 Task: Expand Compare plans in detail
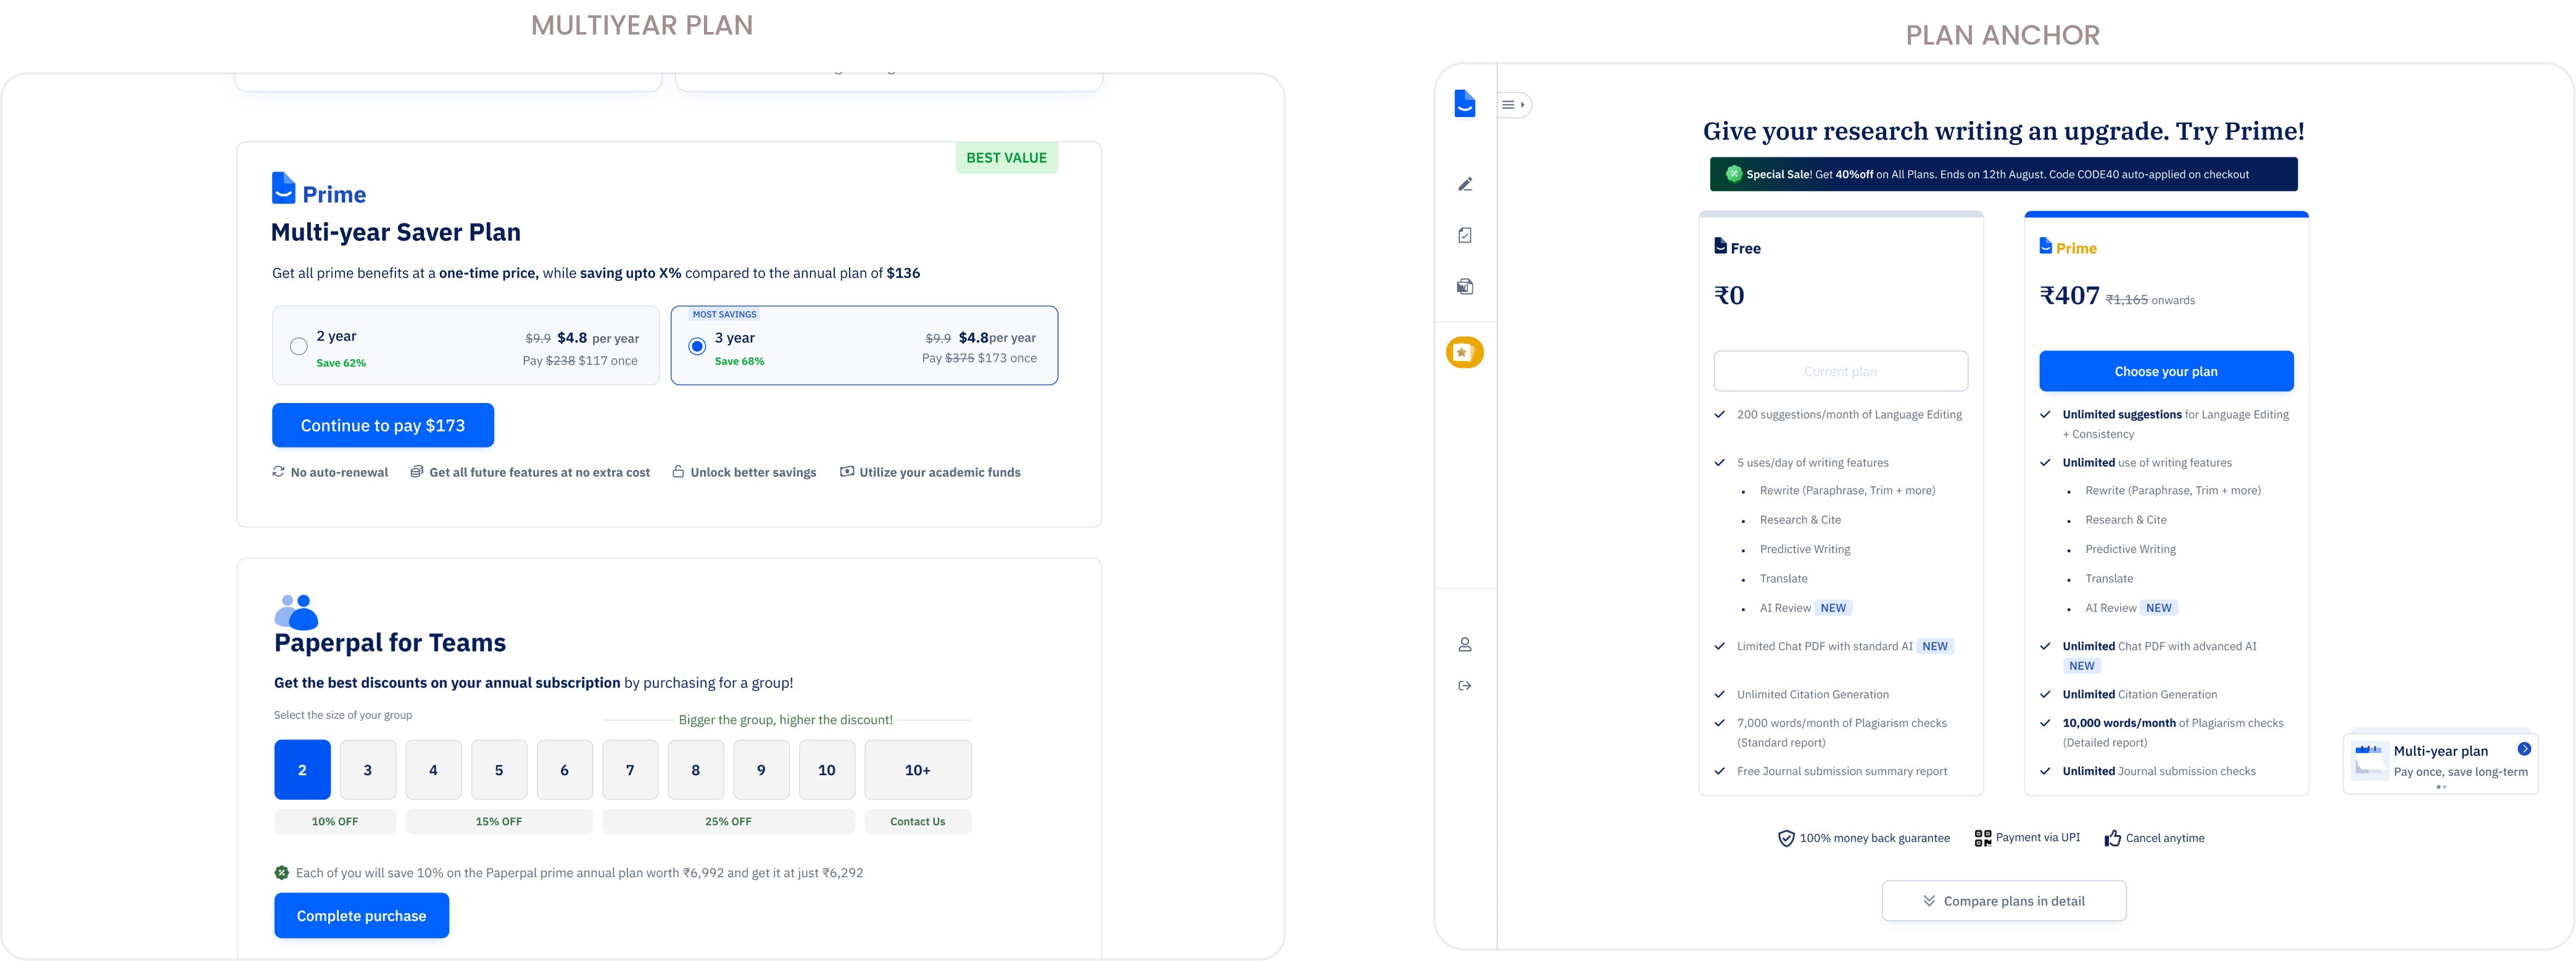tap(2003, 901)
